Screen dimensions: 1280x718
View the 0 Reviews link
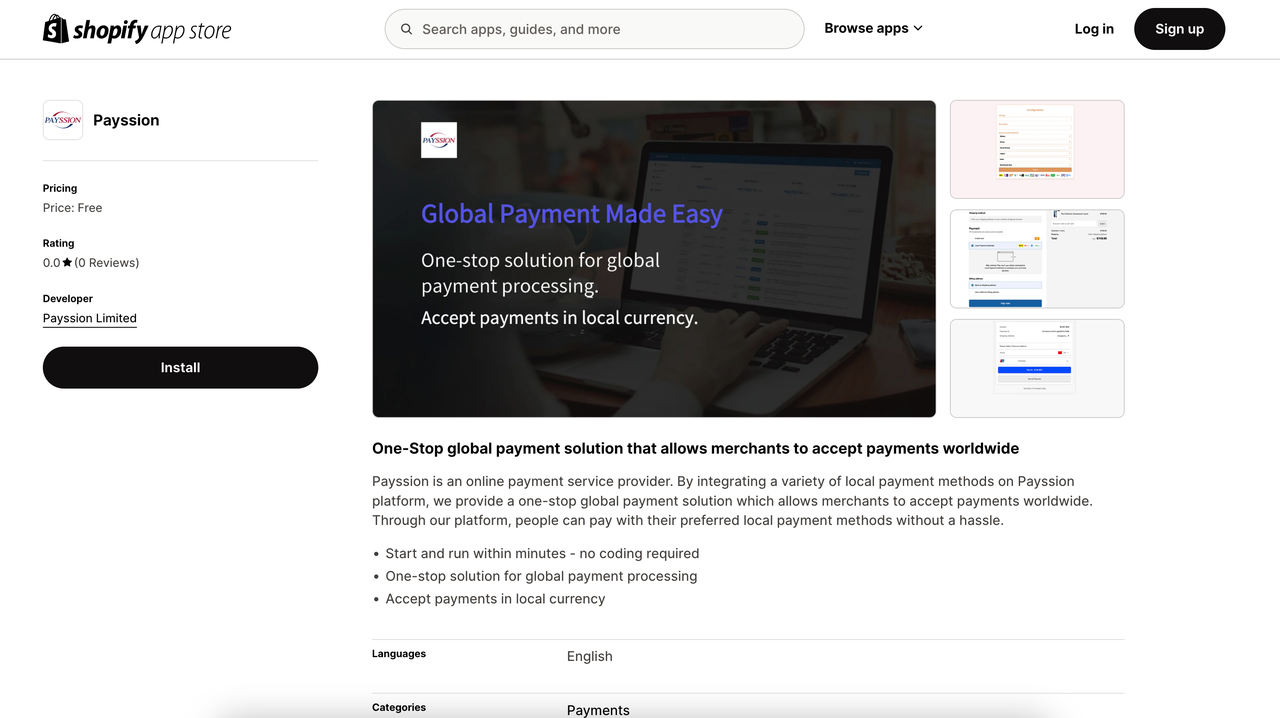(105, 262)
